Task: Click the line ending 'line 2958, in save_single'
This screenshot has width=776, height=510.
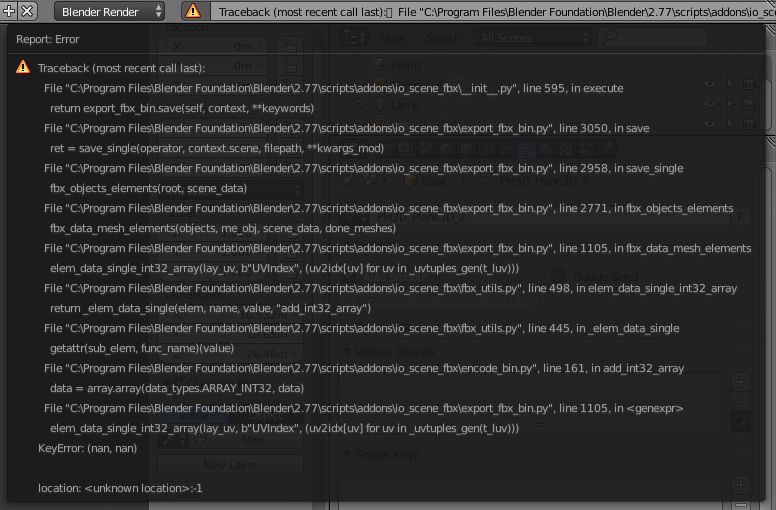Action: 363,169
